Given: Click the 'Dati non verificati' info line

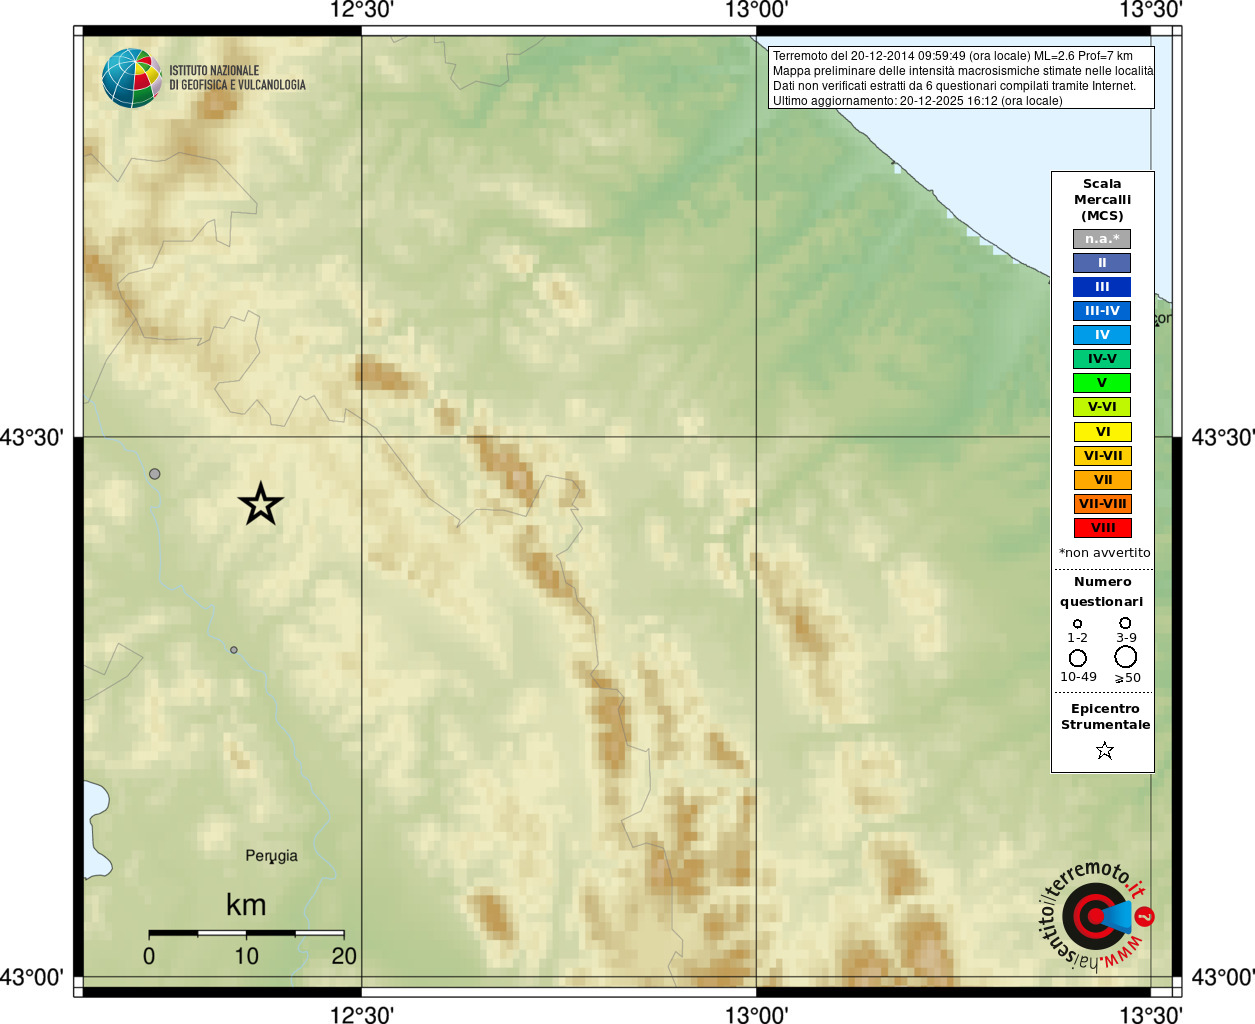Looking at the screenshot, I should [x=955, y=86].
